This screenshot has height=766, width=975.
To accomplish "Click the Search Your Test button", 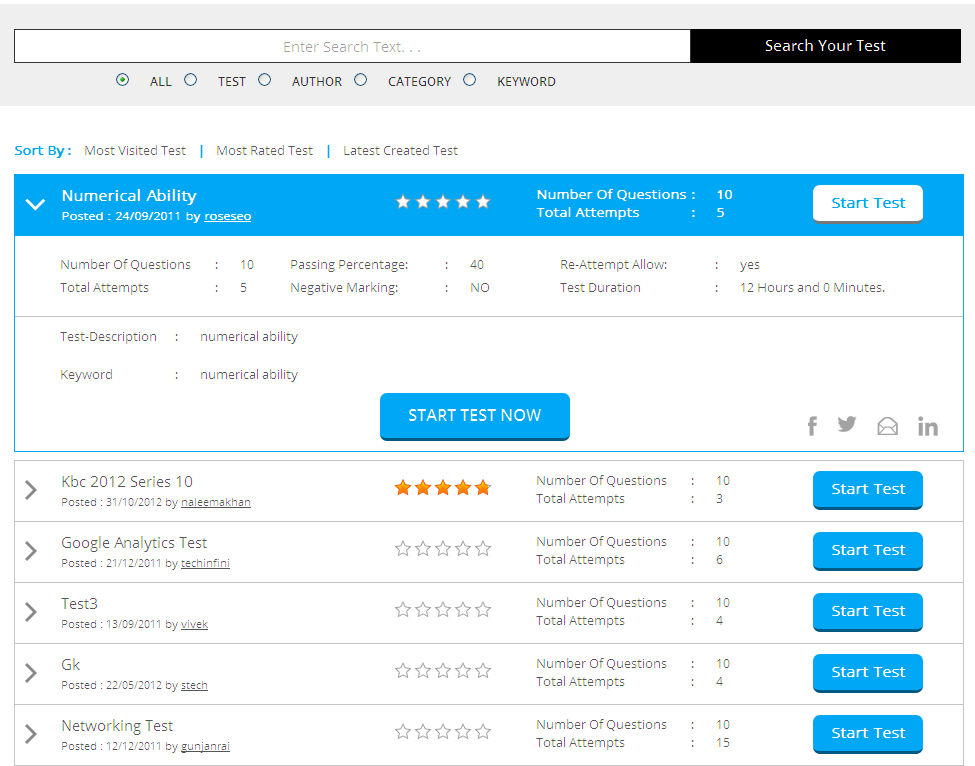I will (x=825, y=46).
